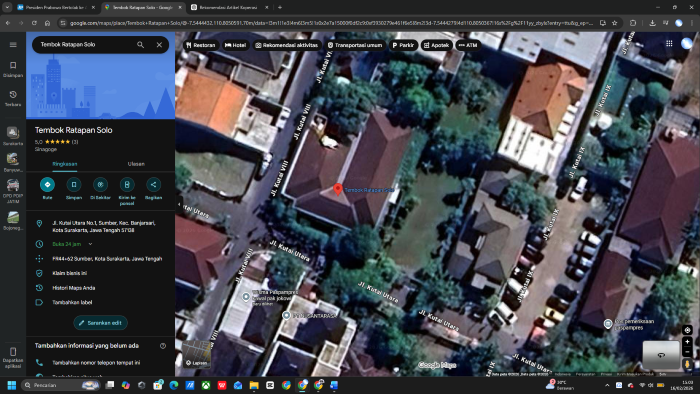
Task: Open Street View Pegman
Action: pos(687,364)
